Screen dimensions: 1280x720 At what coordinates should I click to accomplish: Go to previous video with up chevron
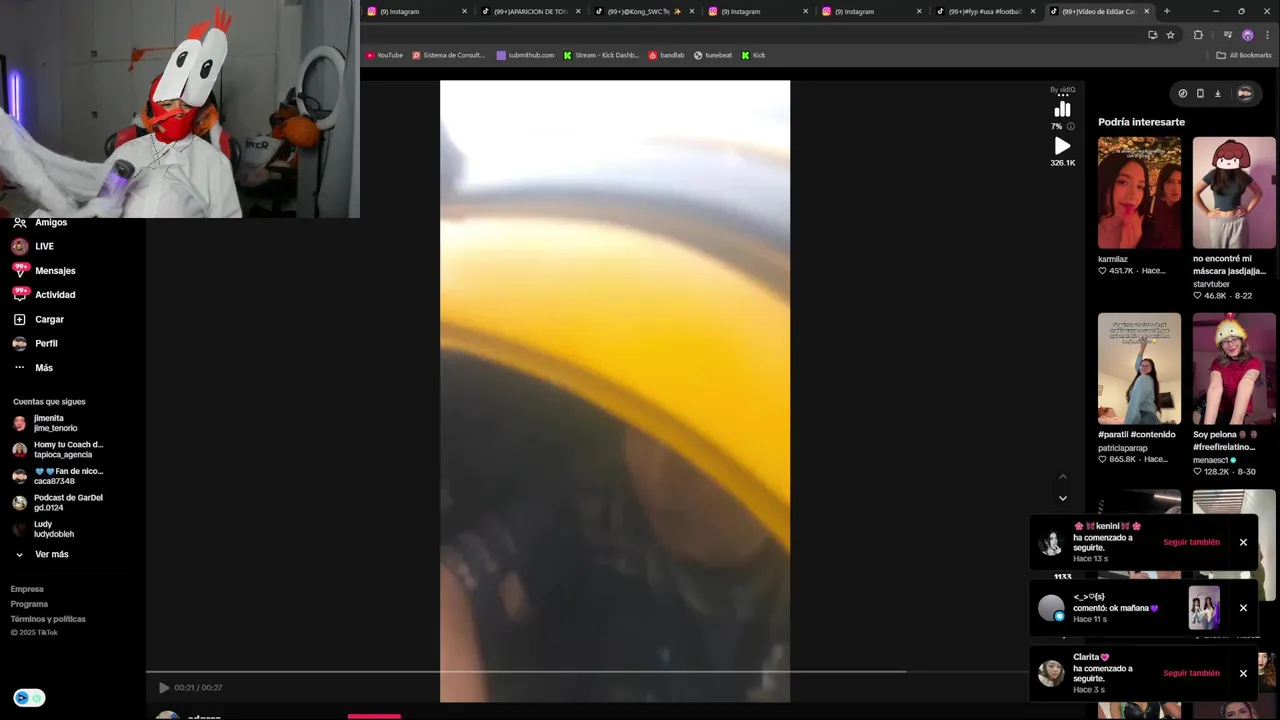tap(1062, 477)
